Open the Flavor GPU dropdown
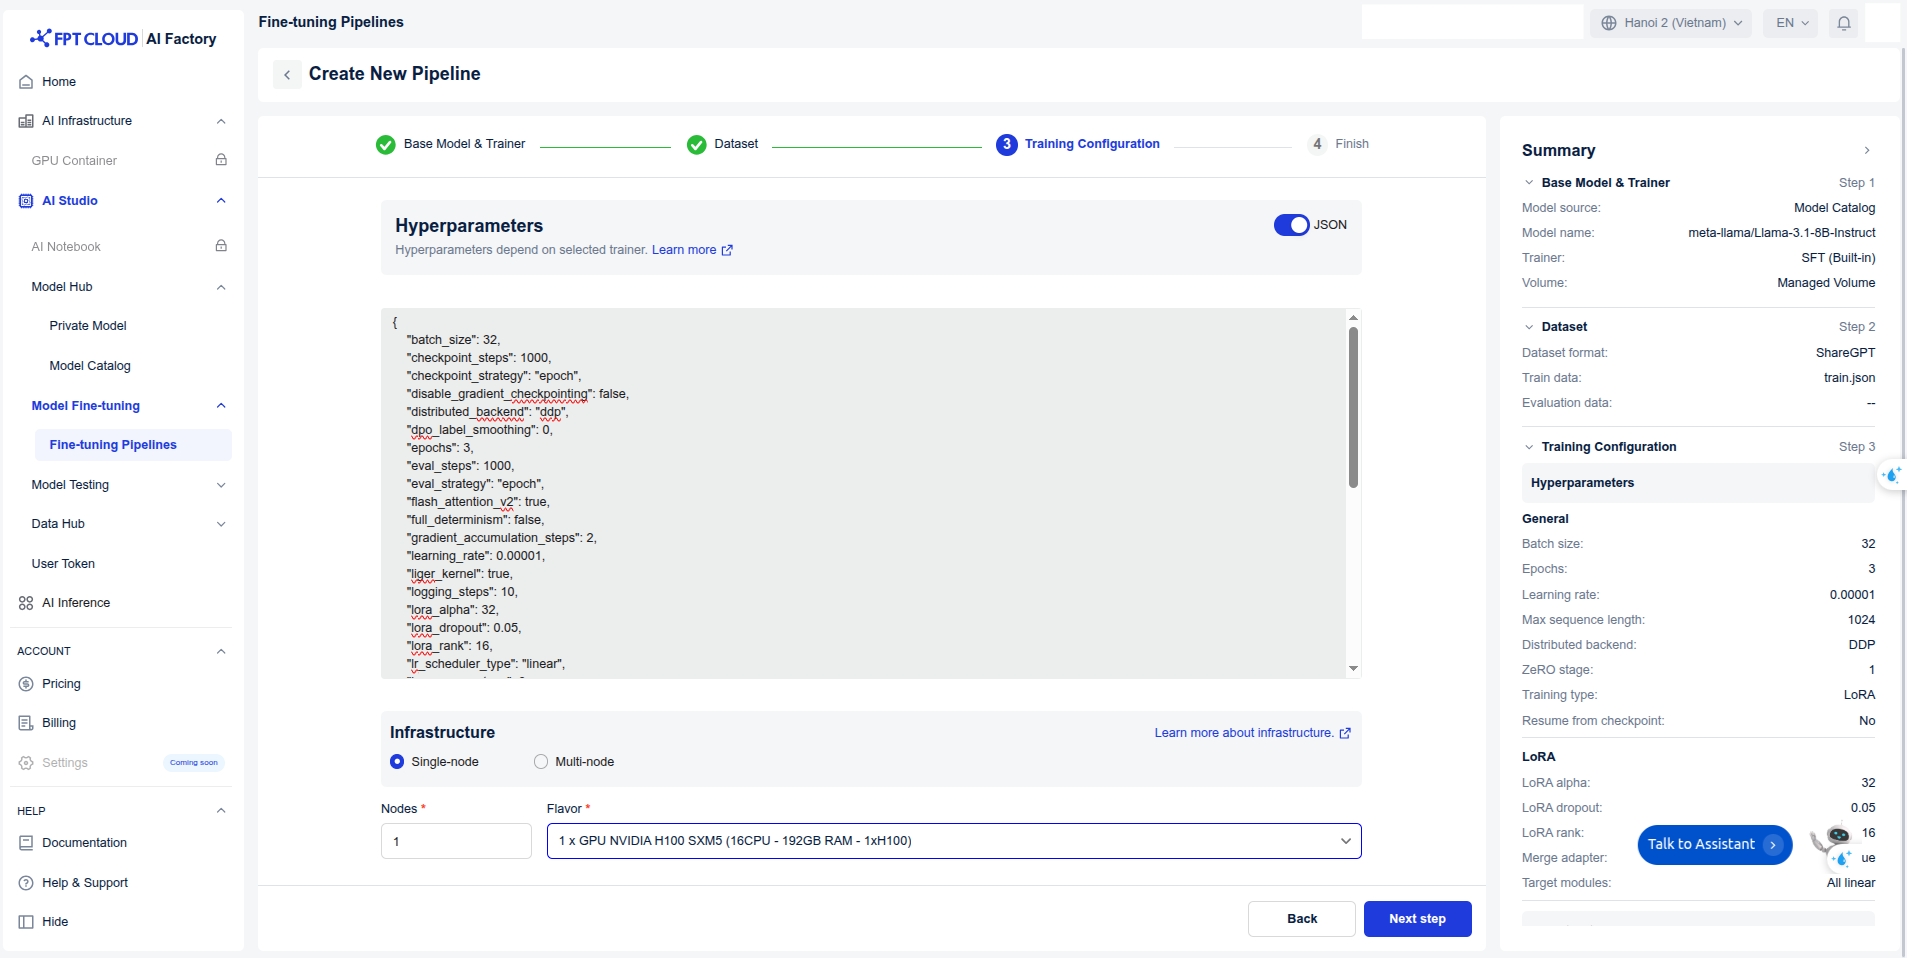 (x=953, y=841)
